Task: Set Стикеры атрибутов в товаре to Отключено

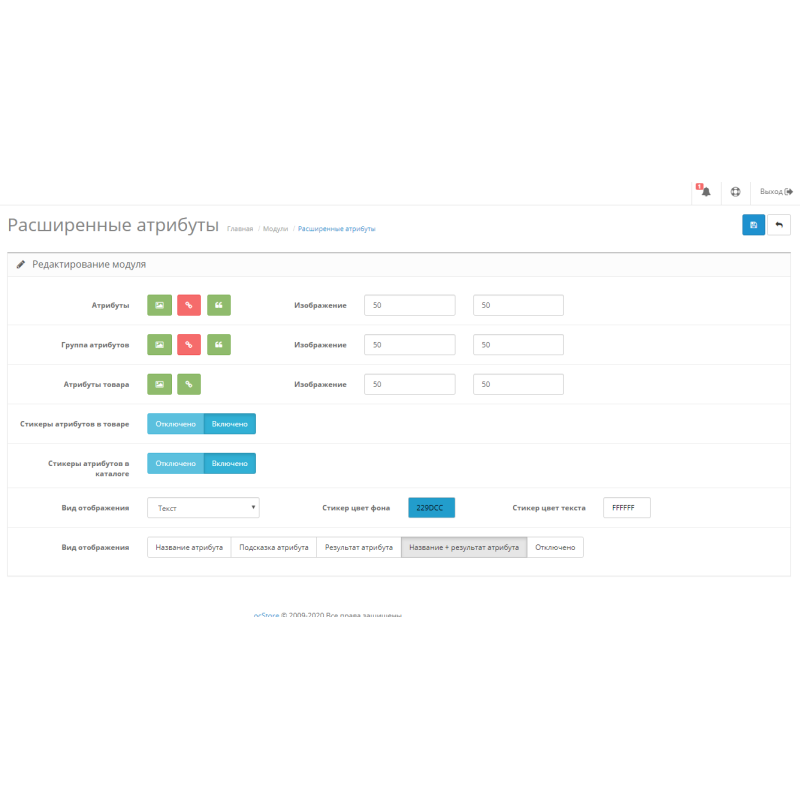Action: pyautogui.click(x=176, y=424)
